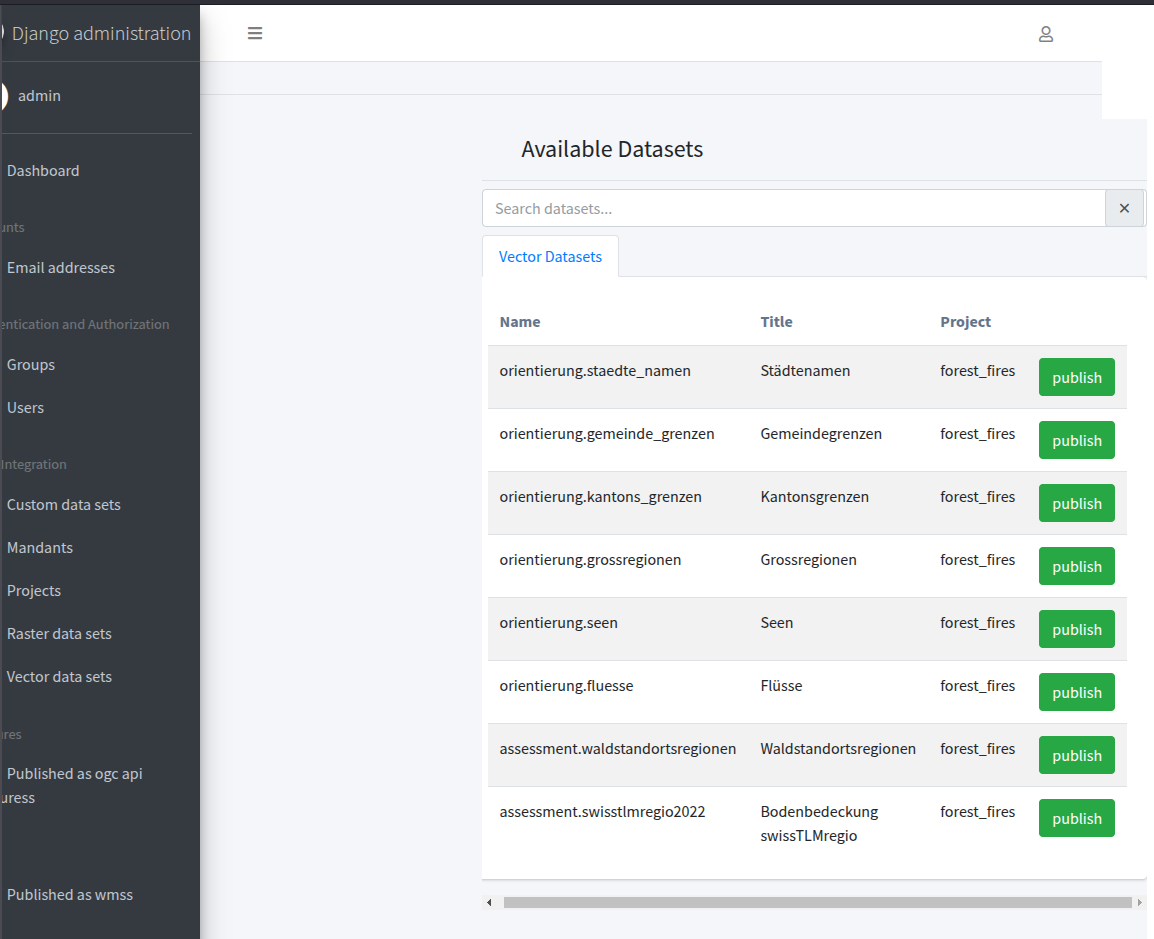Publish the Bodenbedeckung swissTLMregio dataset
1154x939 pixels.
(x=1076, y=819)
